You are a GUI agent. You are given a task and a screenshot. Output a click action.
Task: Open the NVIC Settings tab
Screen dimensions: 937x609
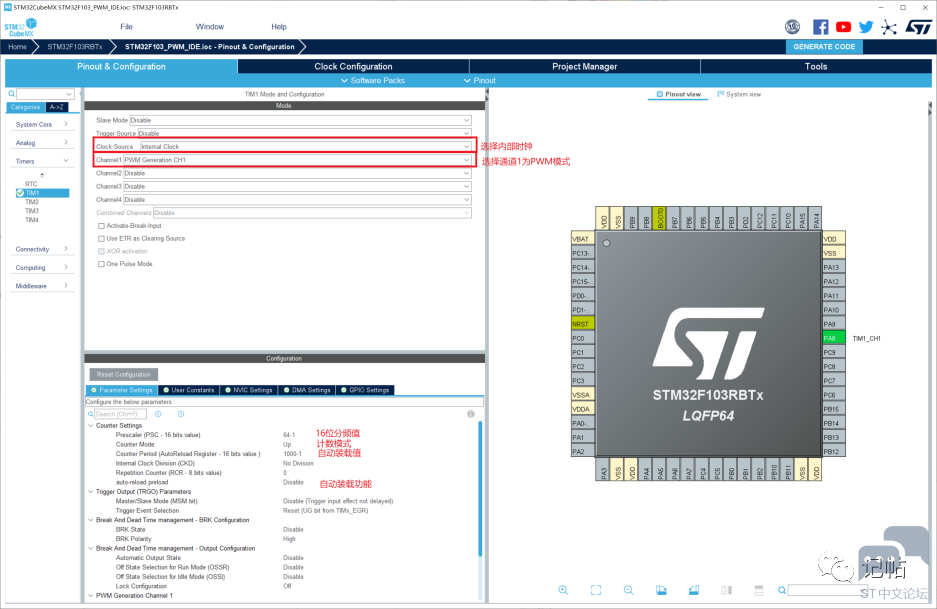[248, 390]
